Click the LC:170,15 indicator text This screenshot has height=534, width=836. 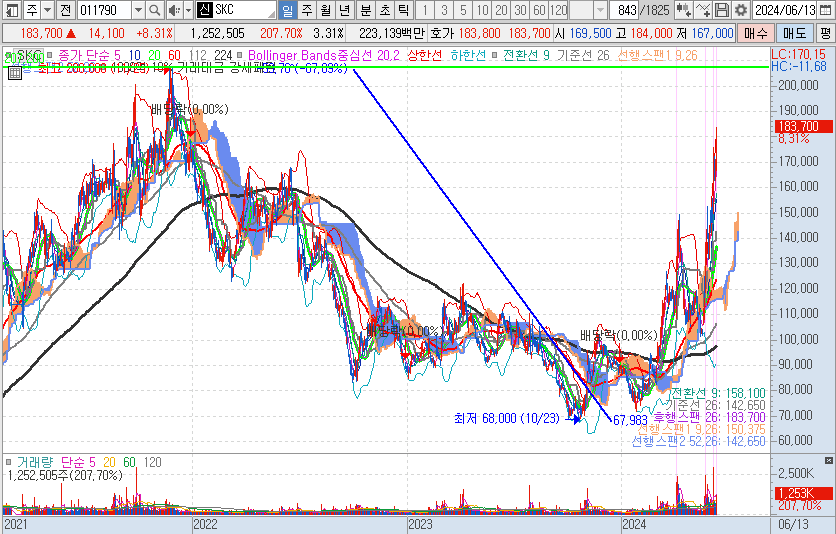(798, 54)
